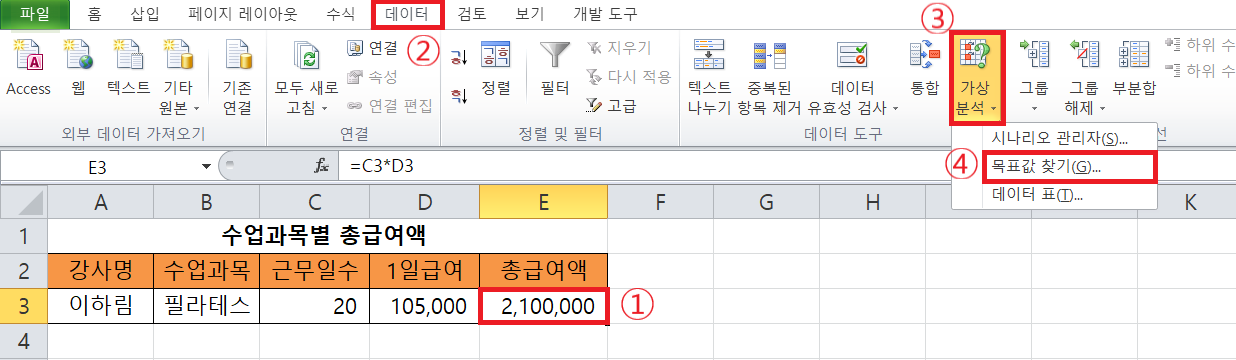Screen dimensions: 1236x360
Task: Click the 부분합 subtotal button
Action: pyautogui.click(x=1134, y=68)
